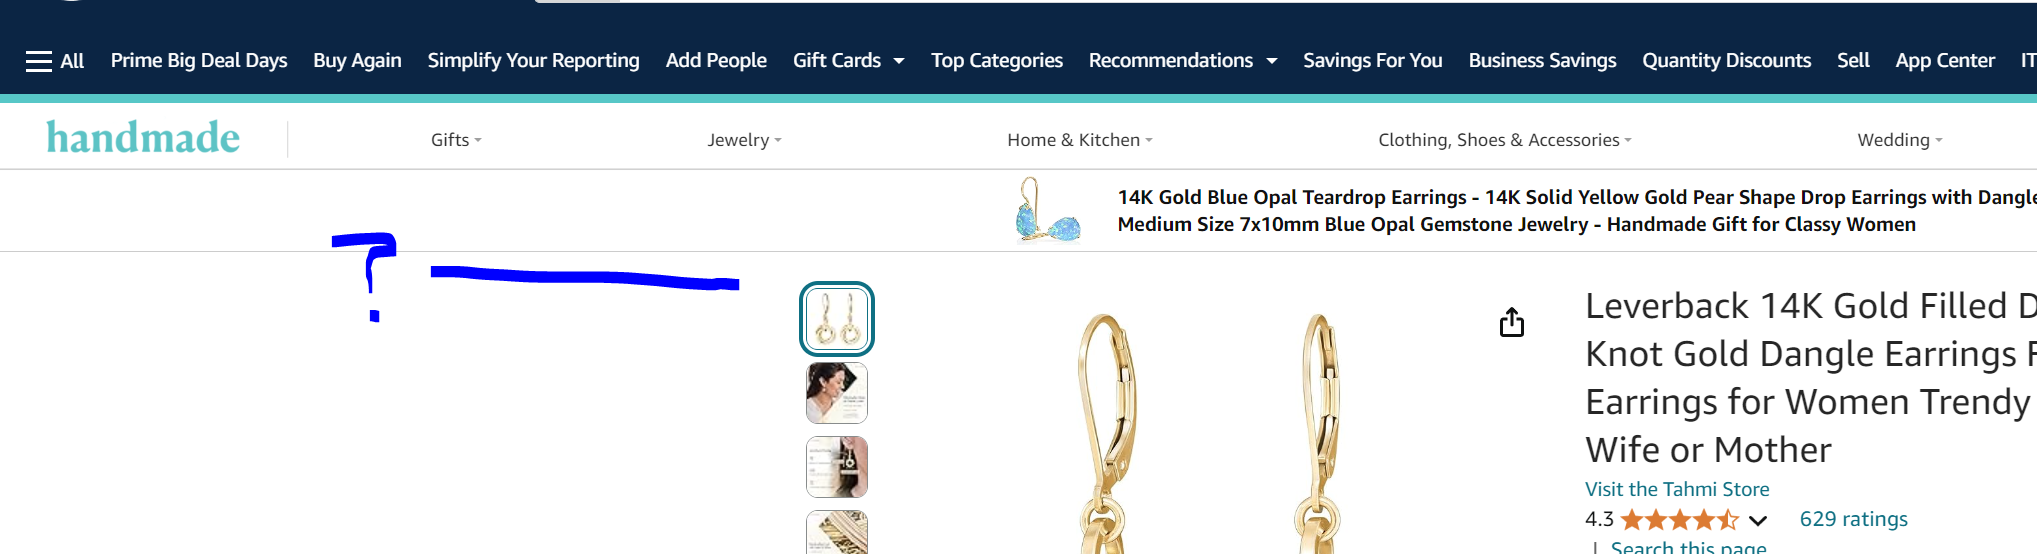The height and width of the screenshot is (554, 2037).
Task: Select the third product thumbnail
Action: coord(837,467)
